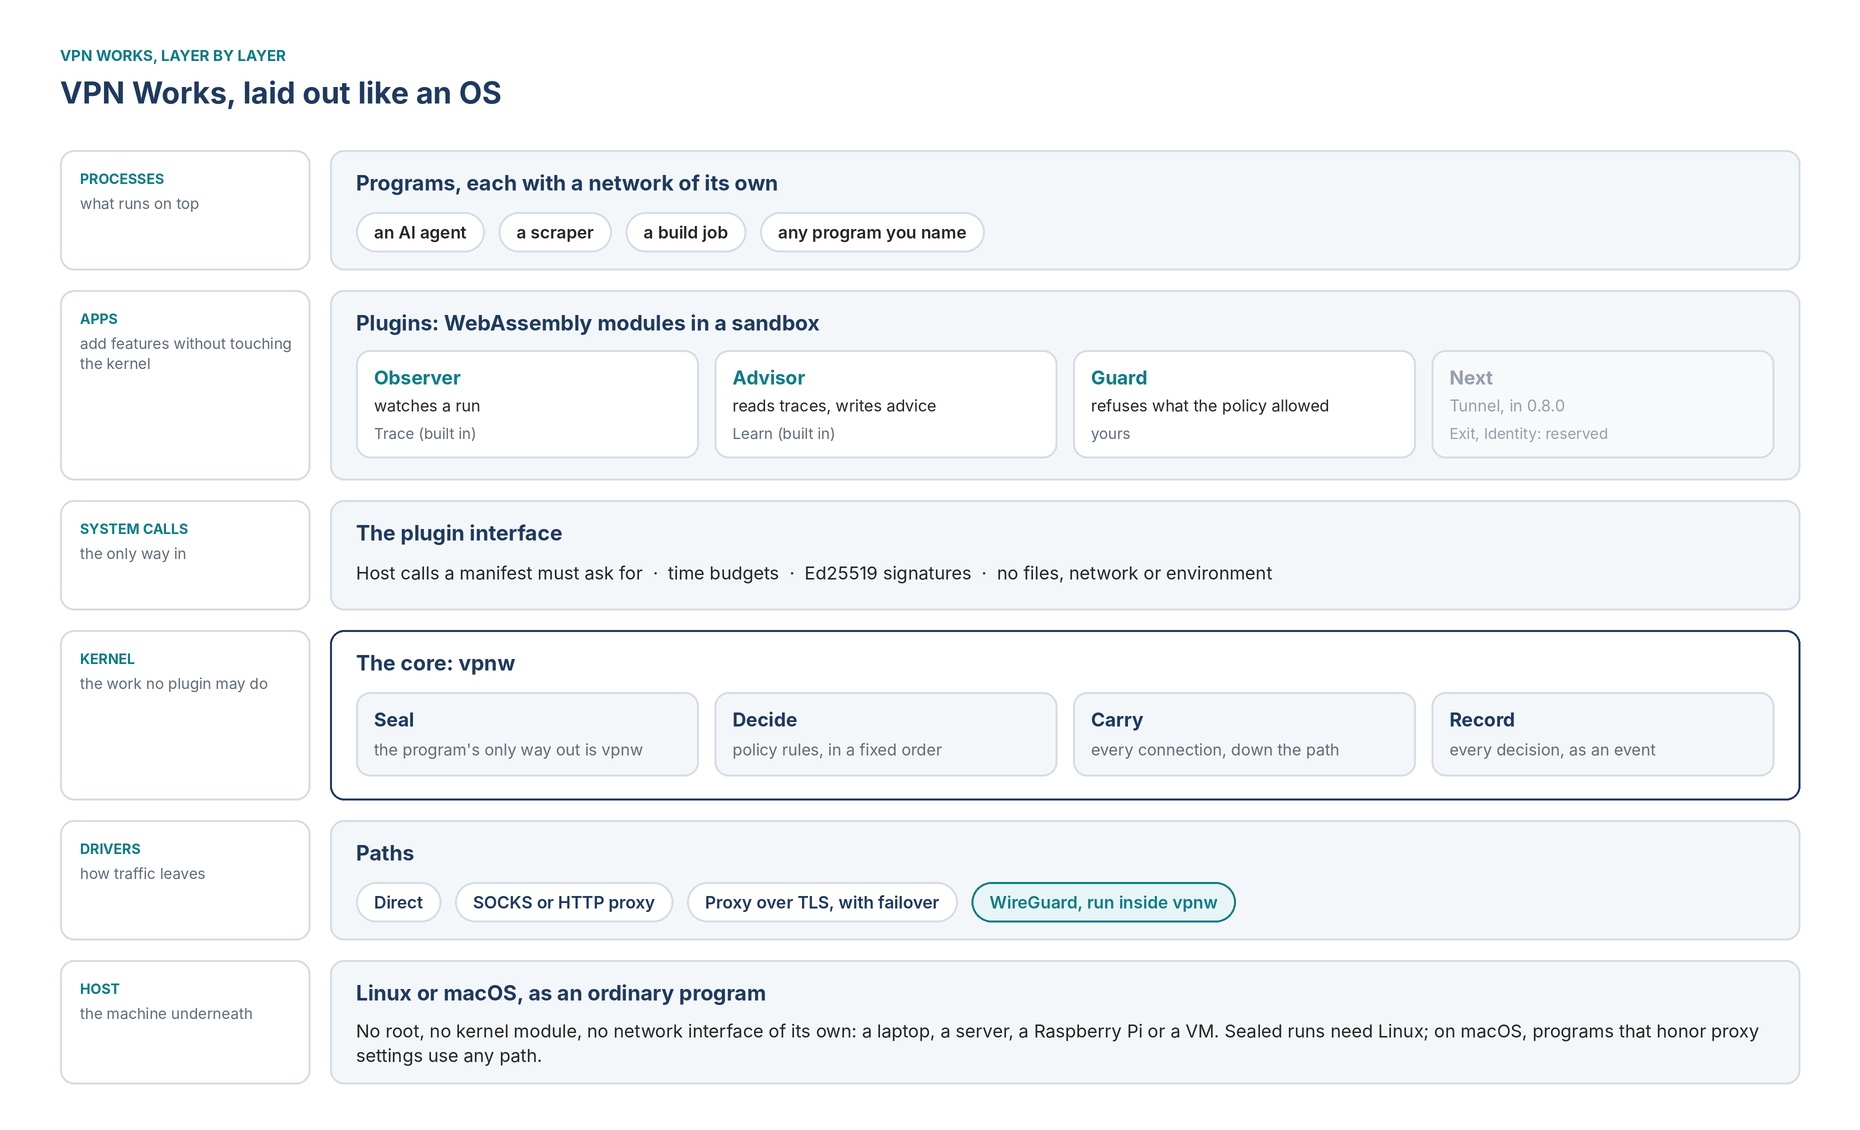Open the Observer plugin card
Screen dimensions: 1860x1130
point(527,404)
